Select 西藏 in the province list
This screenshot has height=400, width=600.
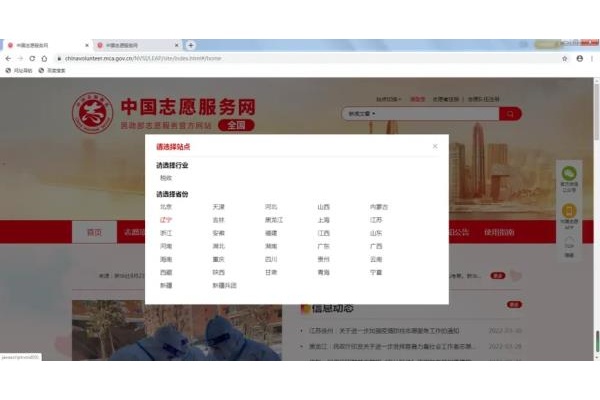click(166, 272)
